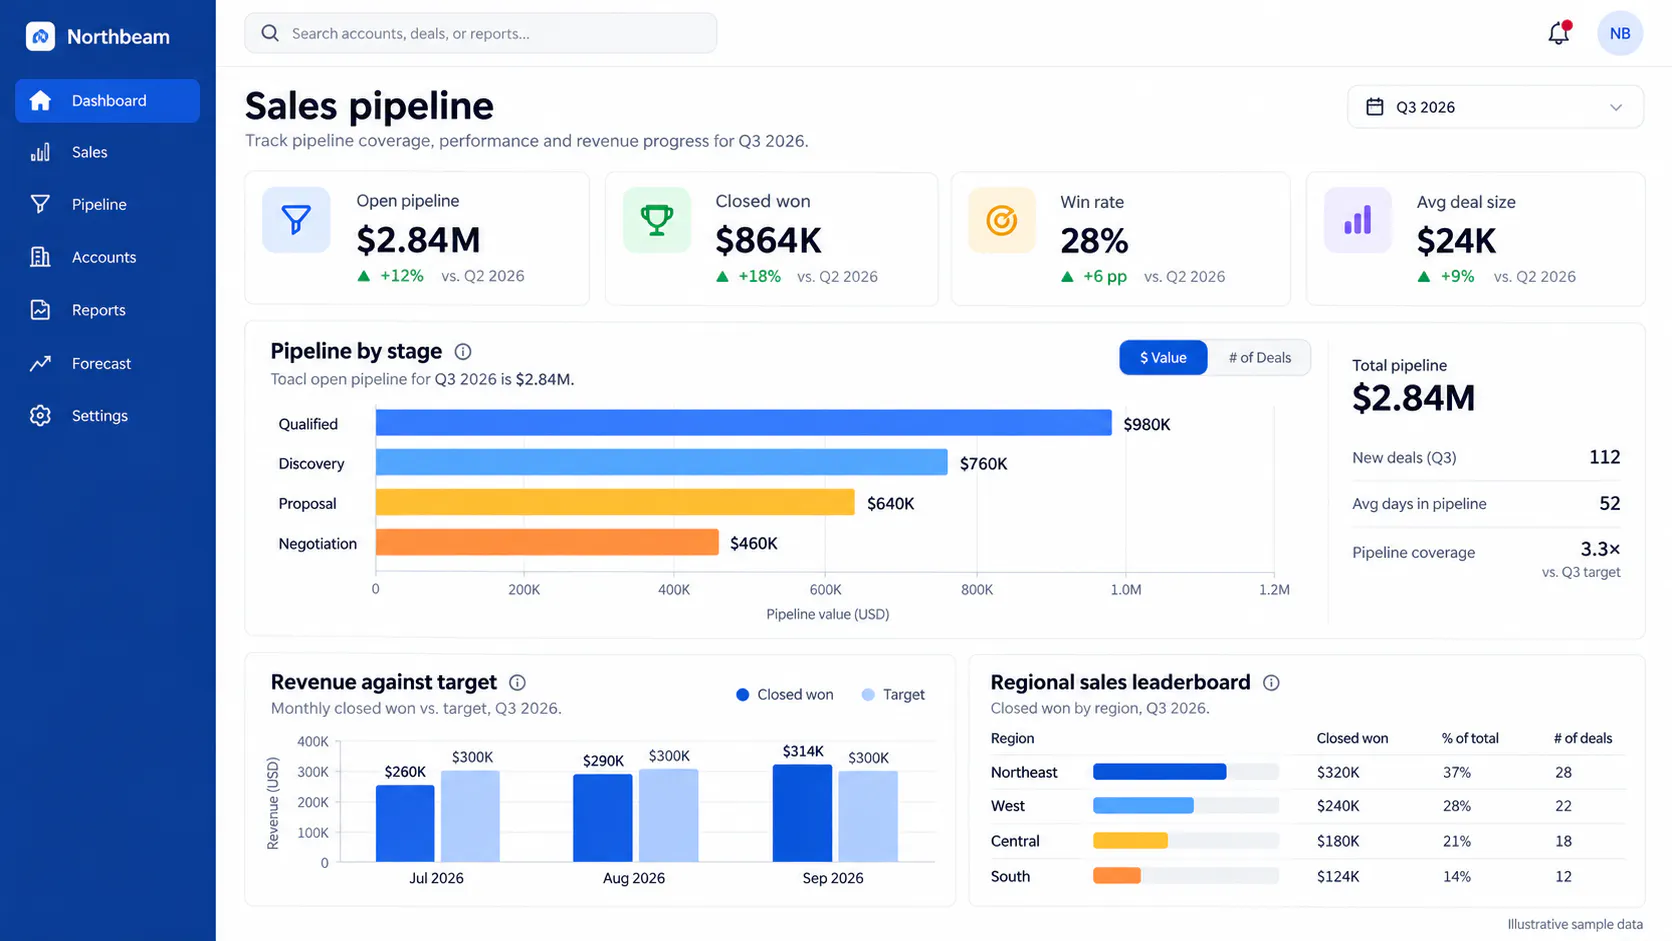This screenshot has width=1672, height=941.
Task: Click the Pipeline funnel sidebar icon
Action: 40,204
